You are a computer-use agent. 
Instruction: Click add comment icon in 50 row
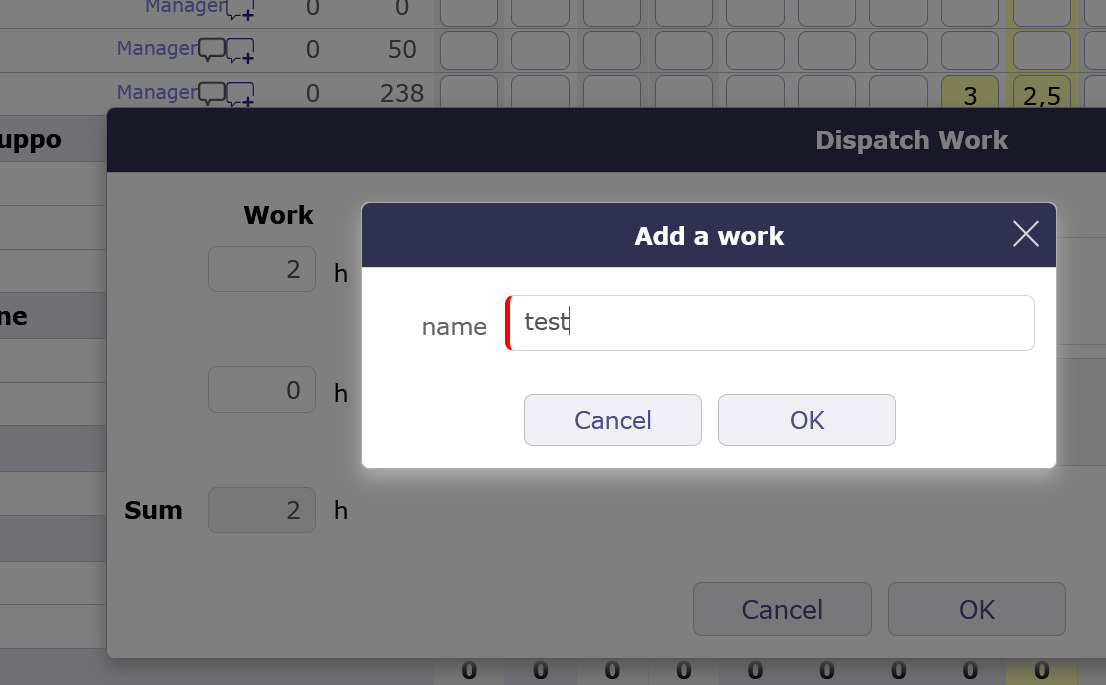241,50
